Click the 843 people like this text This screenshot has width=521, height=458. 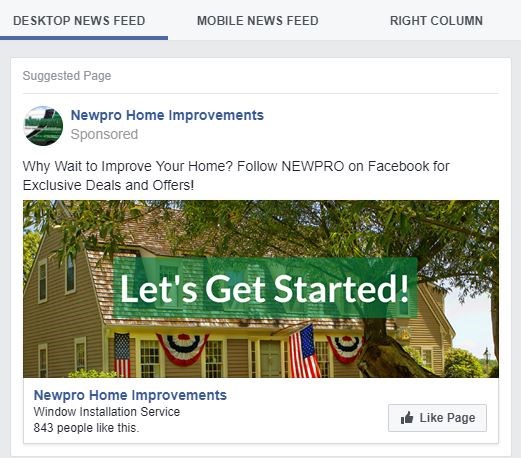86,428
